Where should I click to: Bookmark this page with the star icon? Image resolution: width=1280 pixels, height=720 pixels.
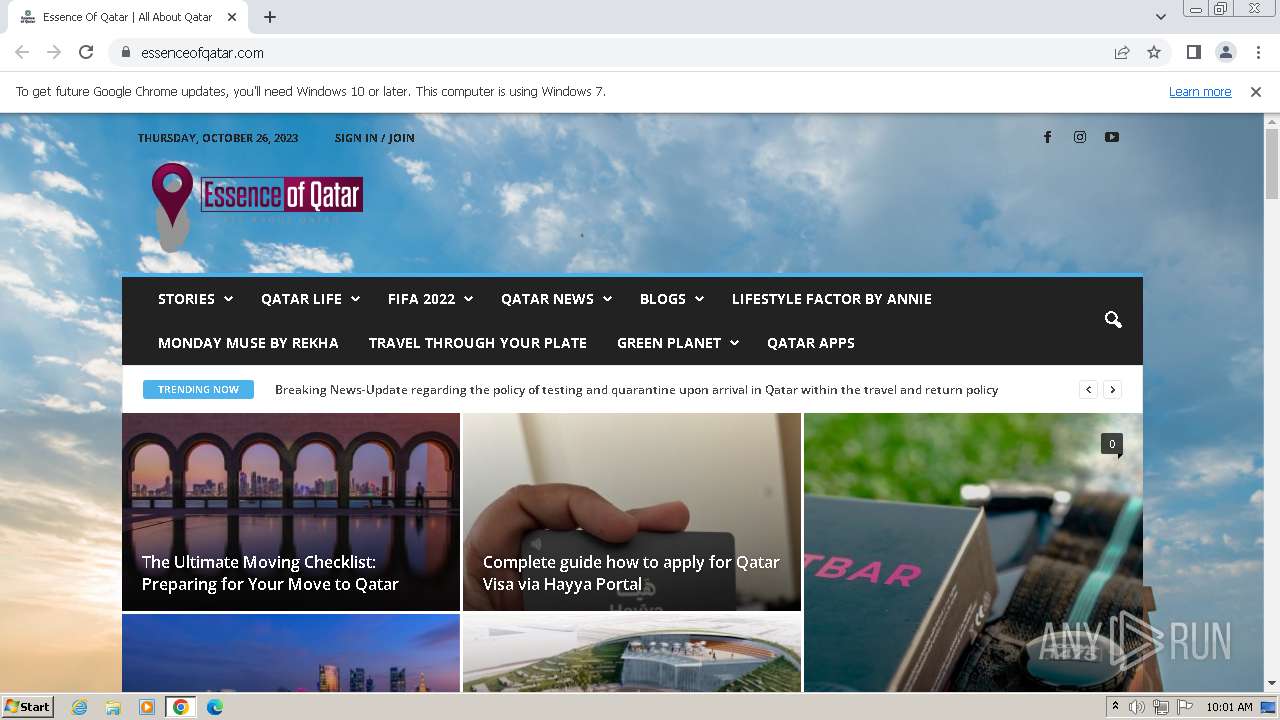click(1154, 52)
